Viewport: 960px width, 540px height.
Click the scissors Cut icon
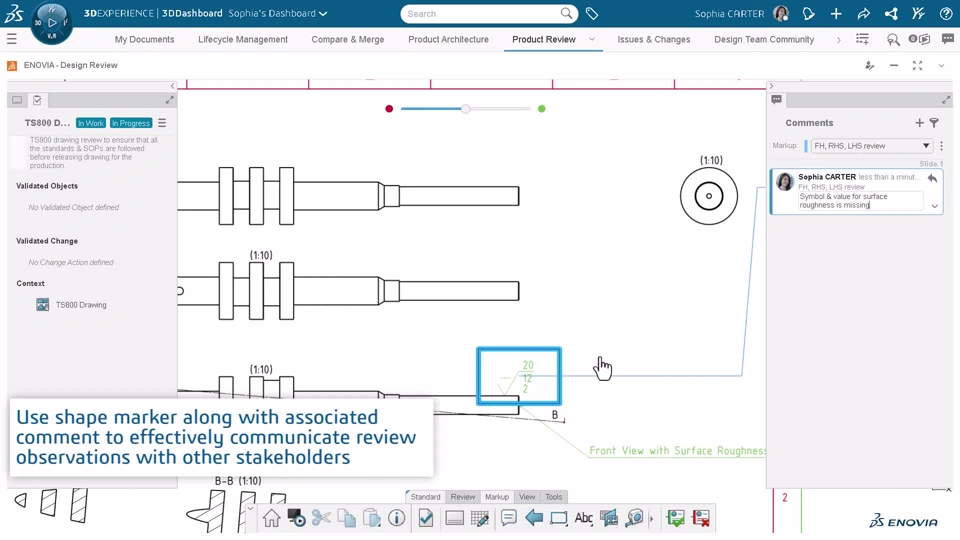(x=321, y=518)
